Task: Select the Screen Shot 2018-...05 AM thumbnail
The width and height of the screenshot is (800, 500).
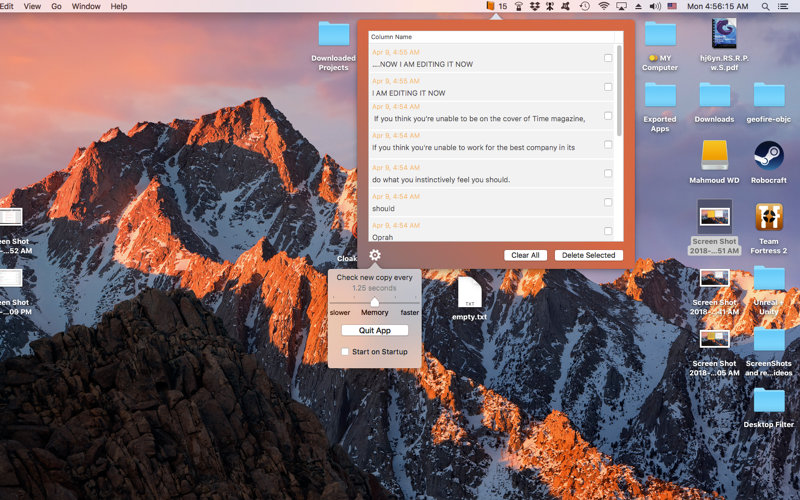Action: 714,339
